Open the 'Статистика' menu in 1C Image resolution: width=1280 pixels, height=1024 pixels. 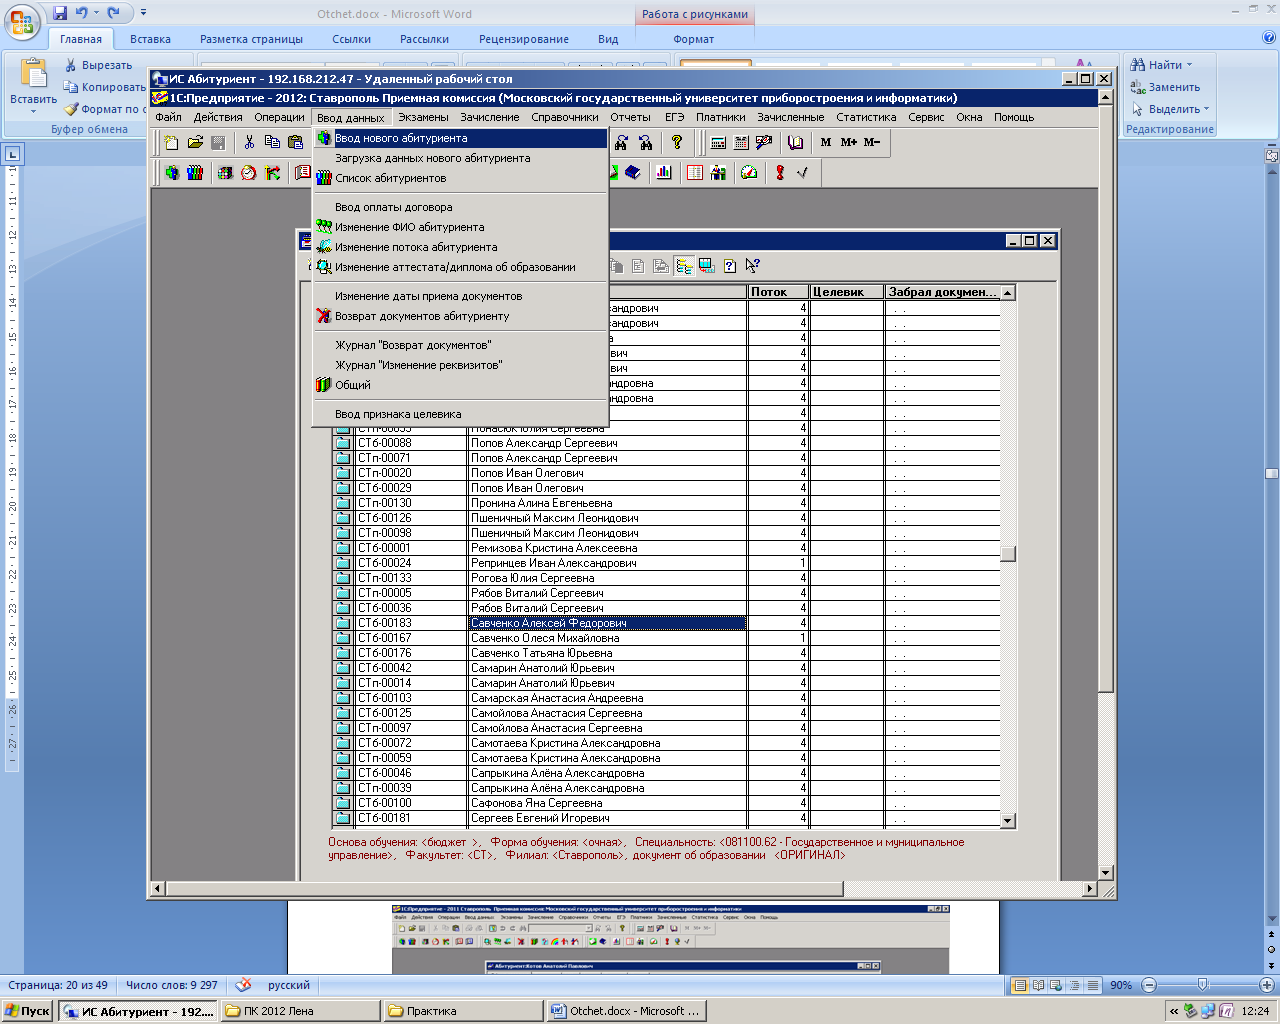coord(866,117)
